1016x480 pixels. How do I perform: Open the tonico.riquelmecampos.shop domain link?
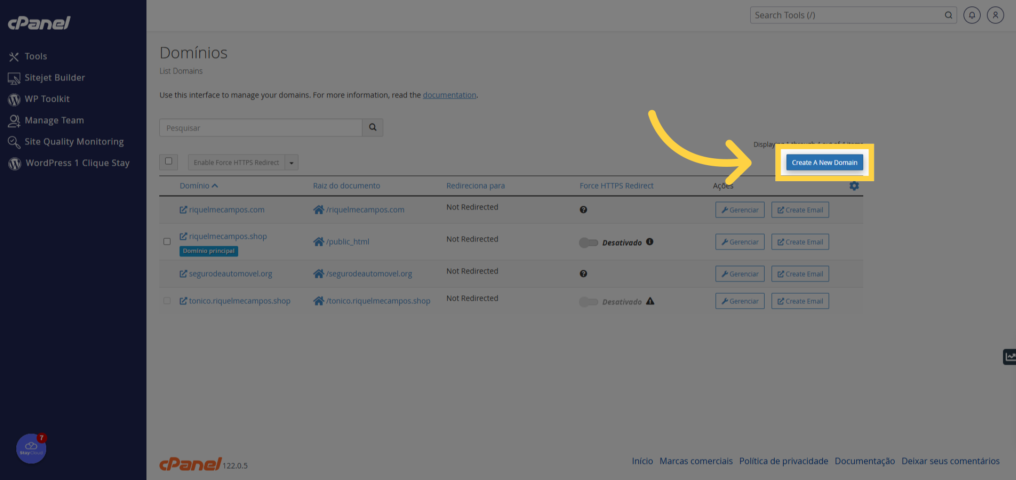(240, 301)
